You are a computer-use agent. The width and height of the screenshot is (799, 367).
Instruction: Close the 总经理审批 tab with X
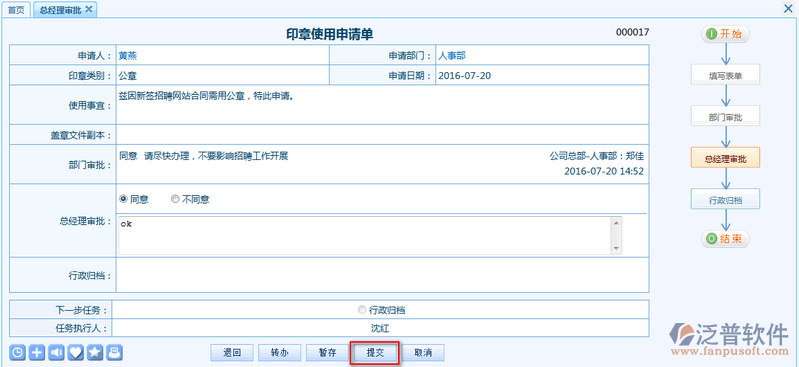pos(89,9)
